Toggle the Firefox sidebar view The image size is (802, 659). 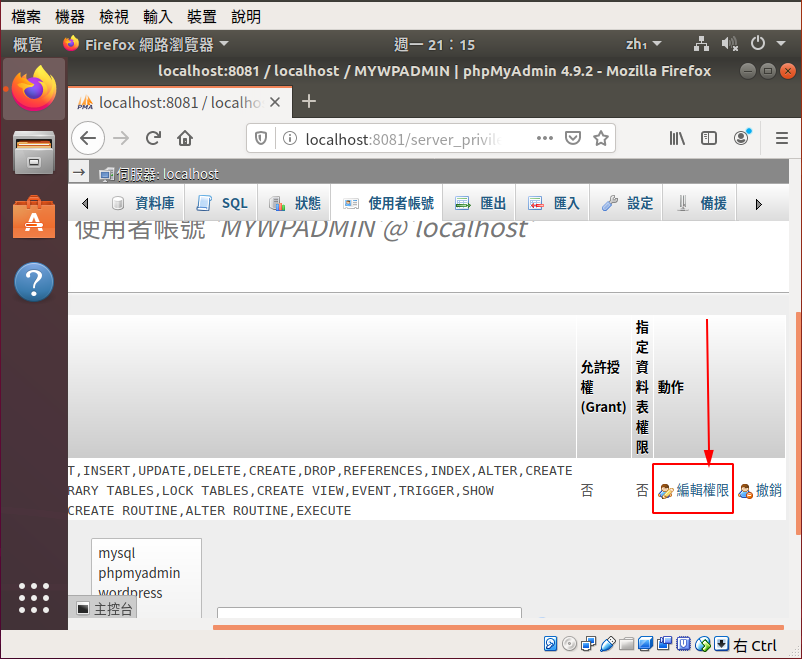[x=709, y=138]
